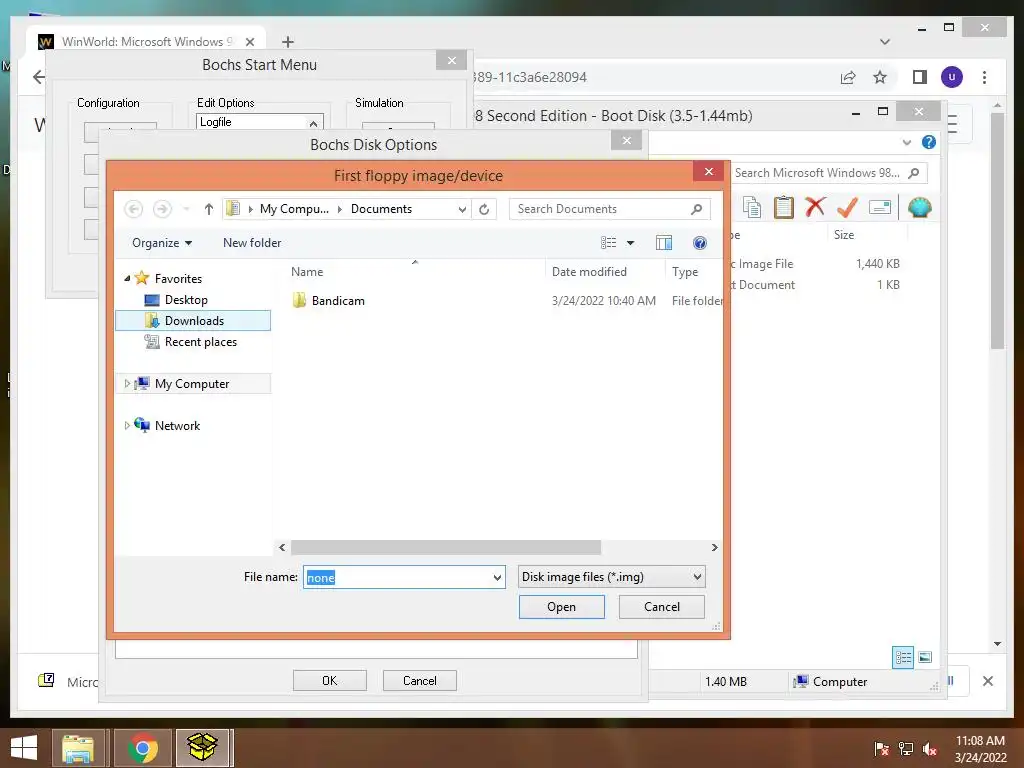The height and width of the screenshot is (768, 1024).
Task: Open the Disk image files filter dropdown
Action: tap(611, 577)
